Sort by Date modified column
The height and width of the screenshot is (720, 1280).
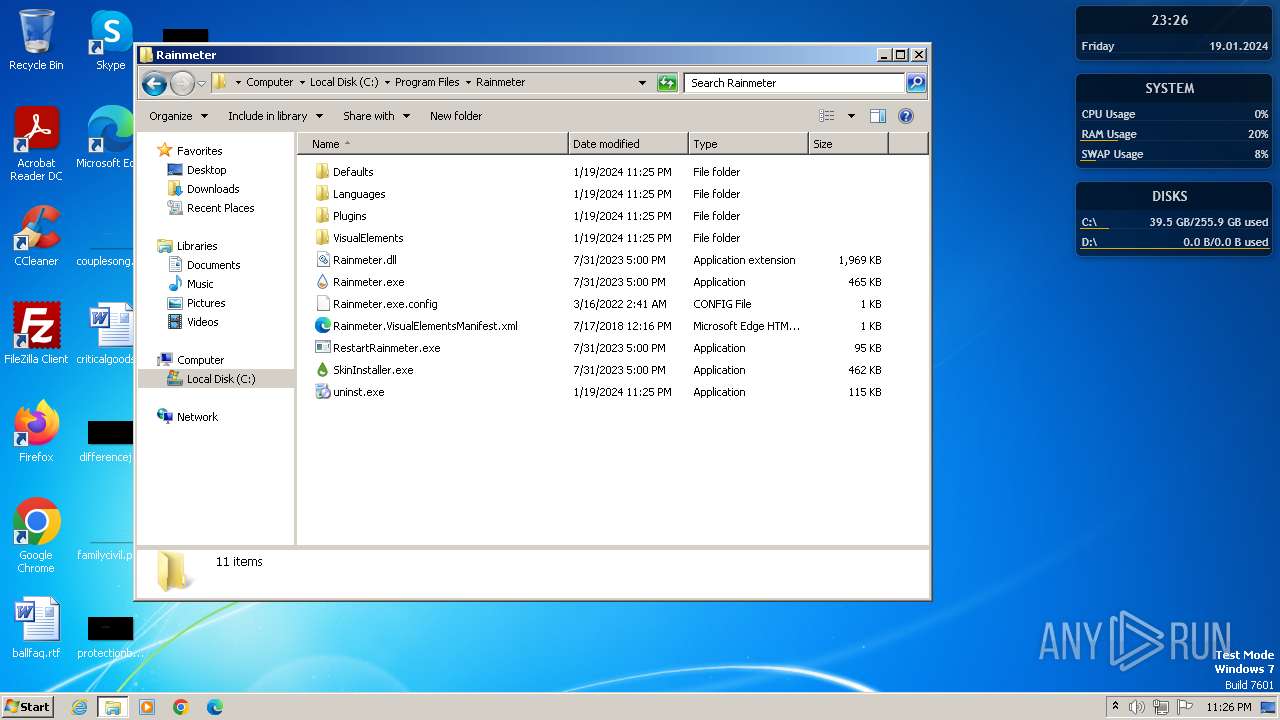(628, 144)
